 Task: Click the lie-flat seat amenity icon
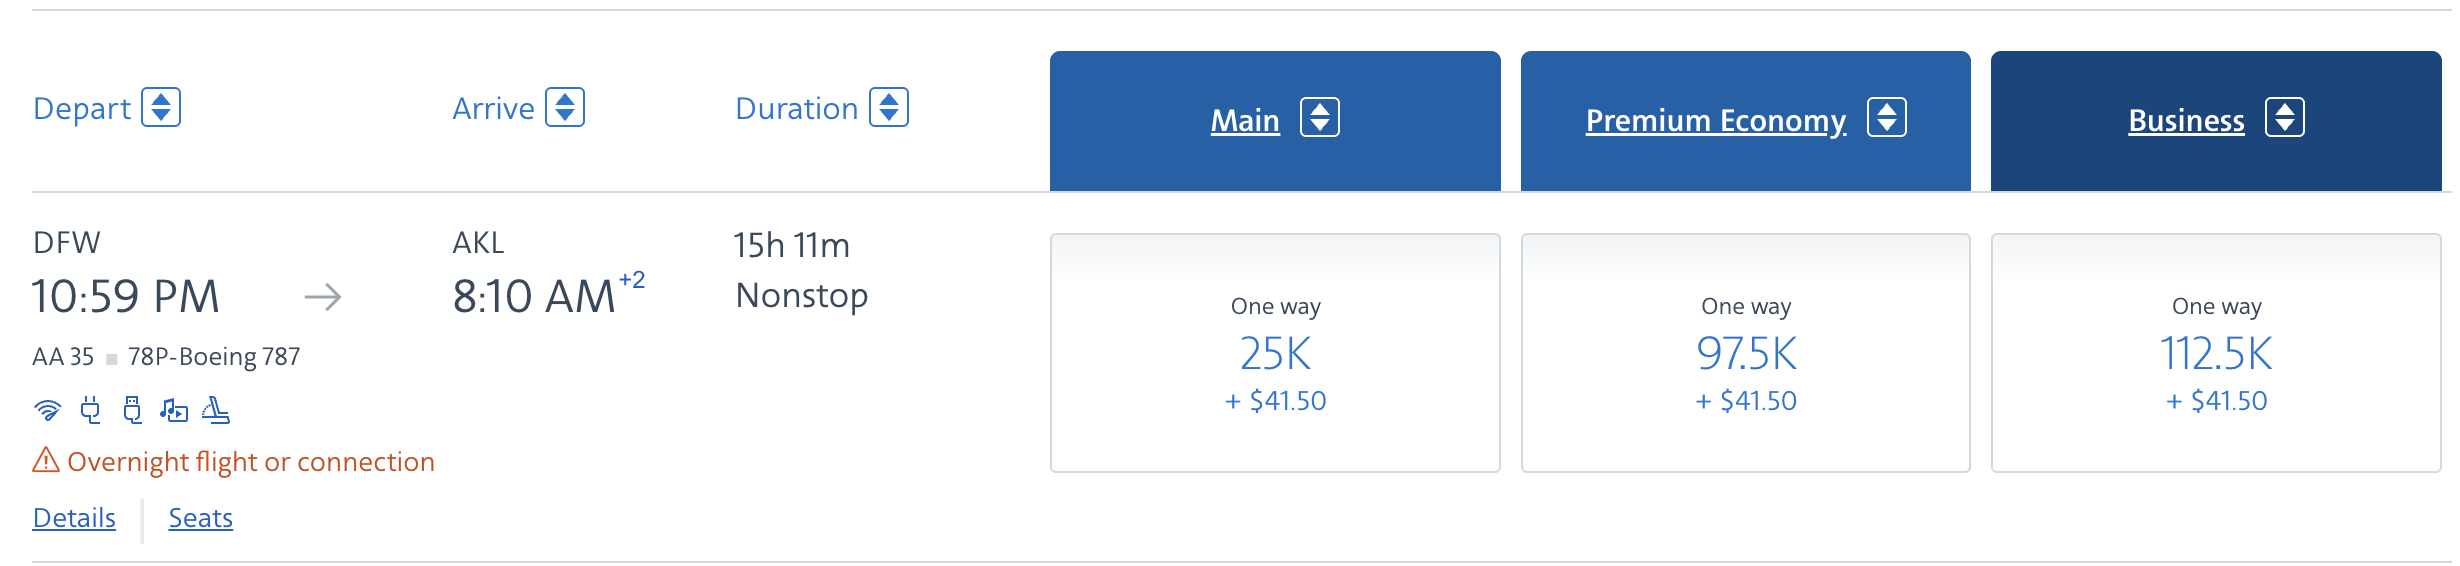point(216,410)
